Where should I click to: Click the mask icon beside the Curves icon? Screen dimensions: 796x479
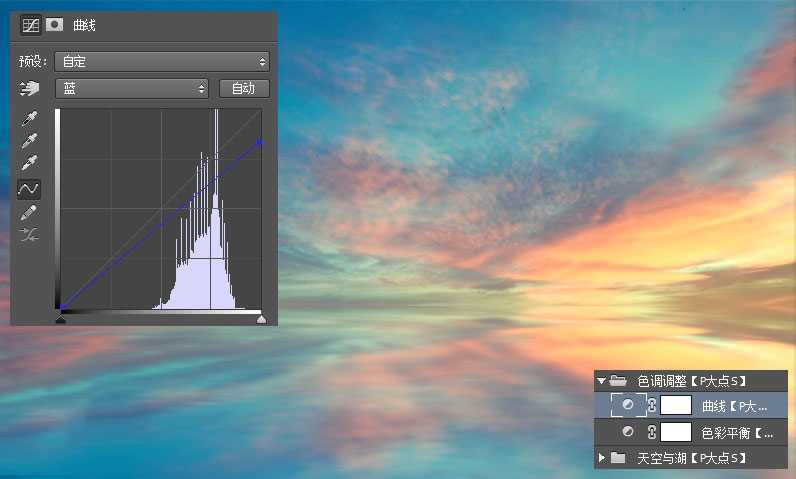click(x=53, y=25)
